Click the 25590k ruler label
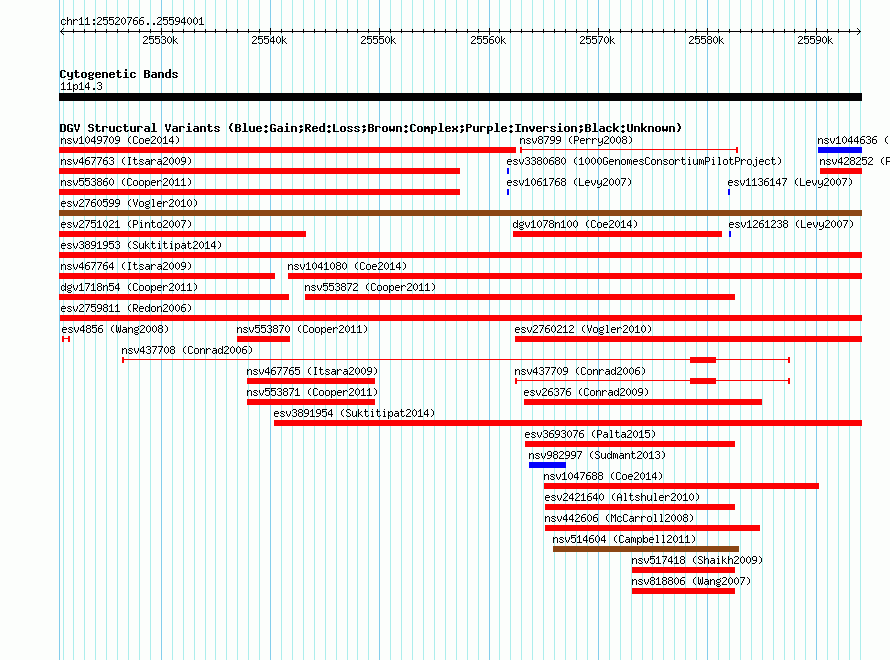 click(815, 40)
